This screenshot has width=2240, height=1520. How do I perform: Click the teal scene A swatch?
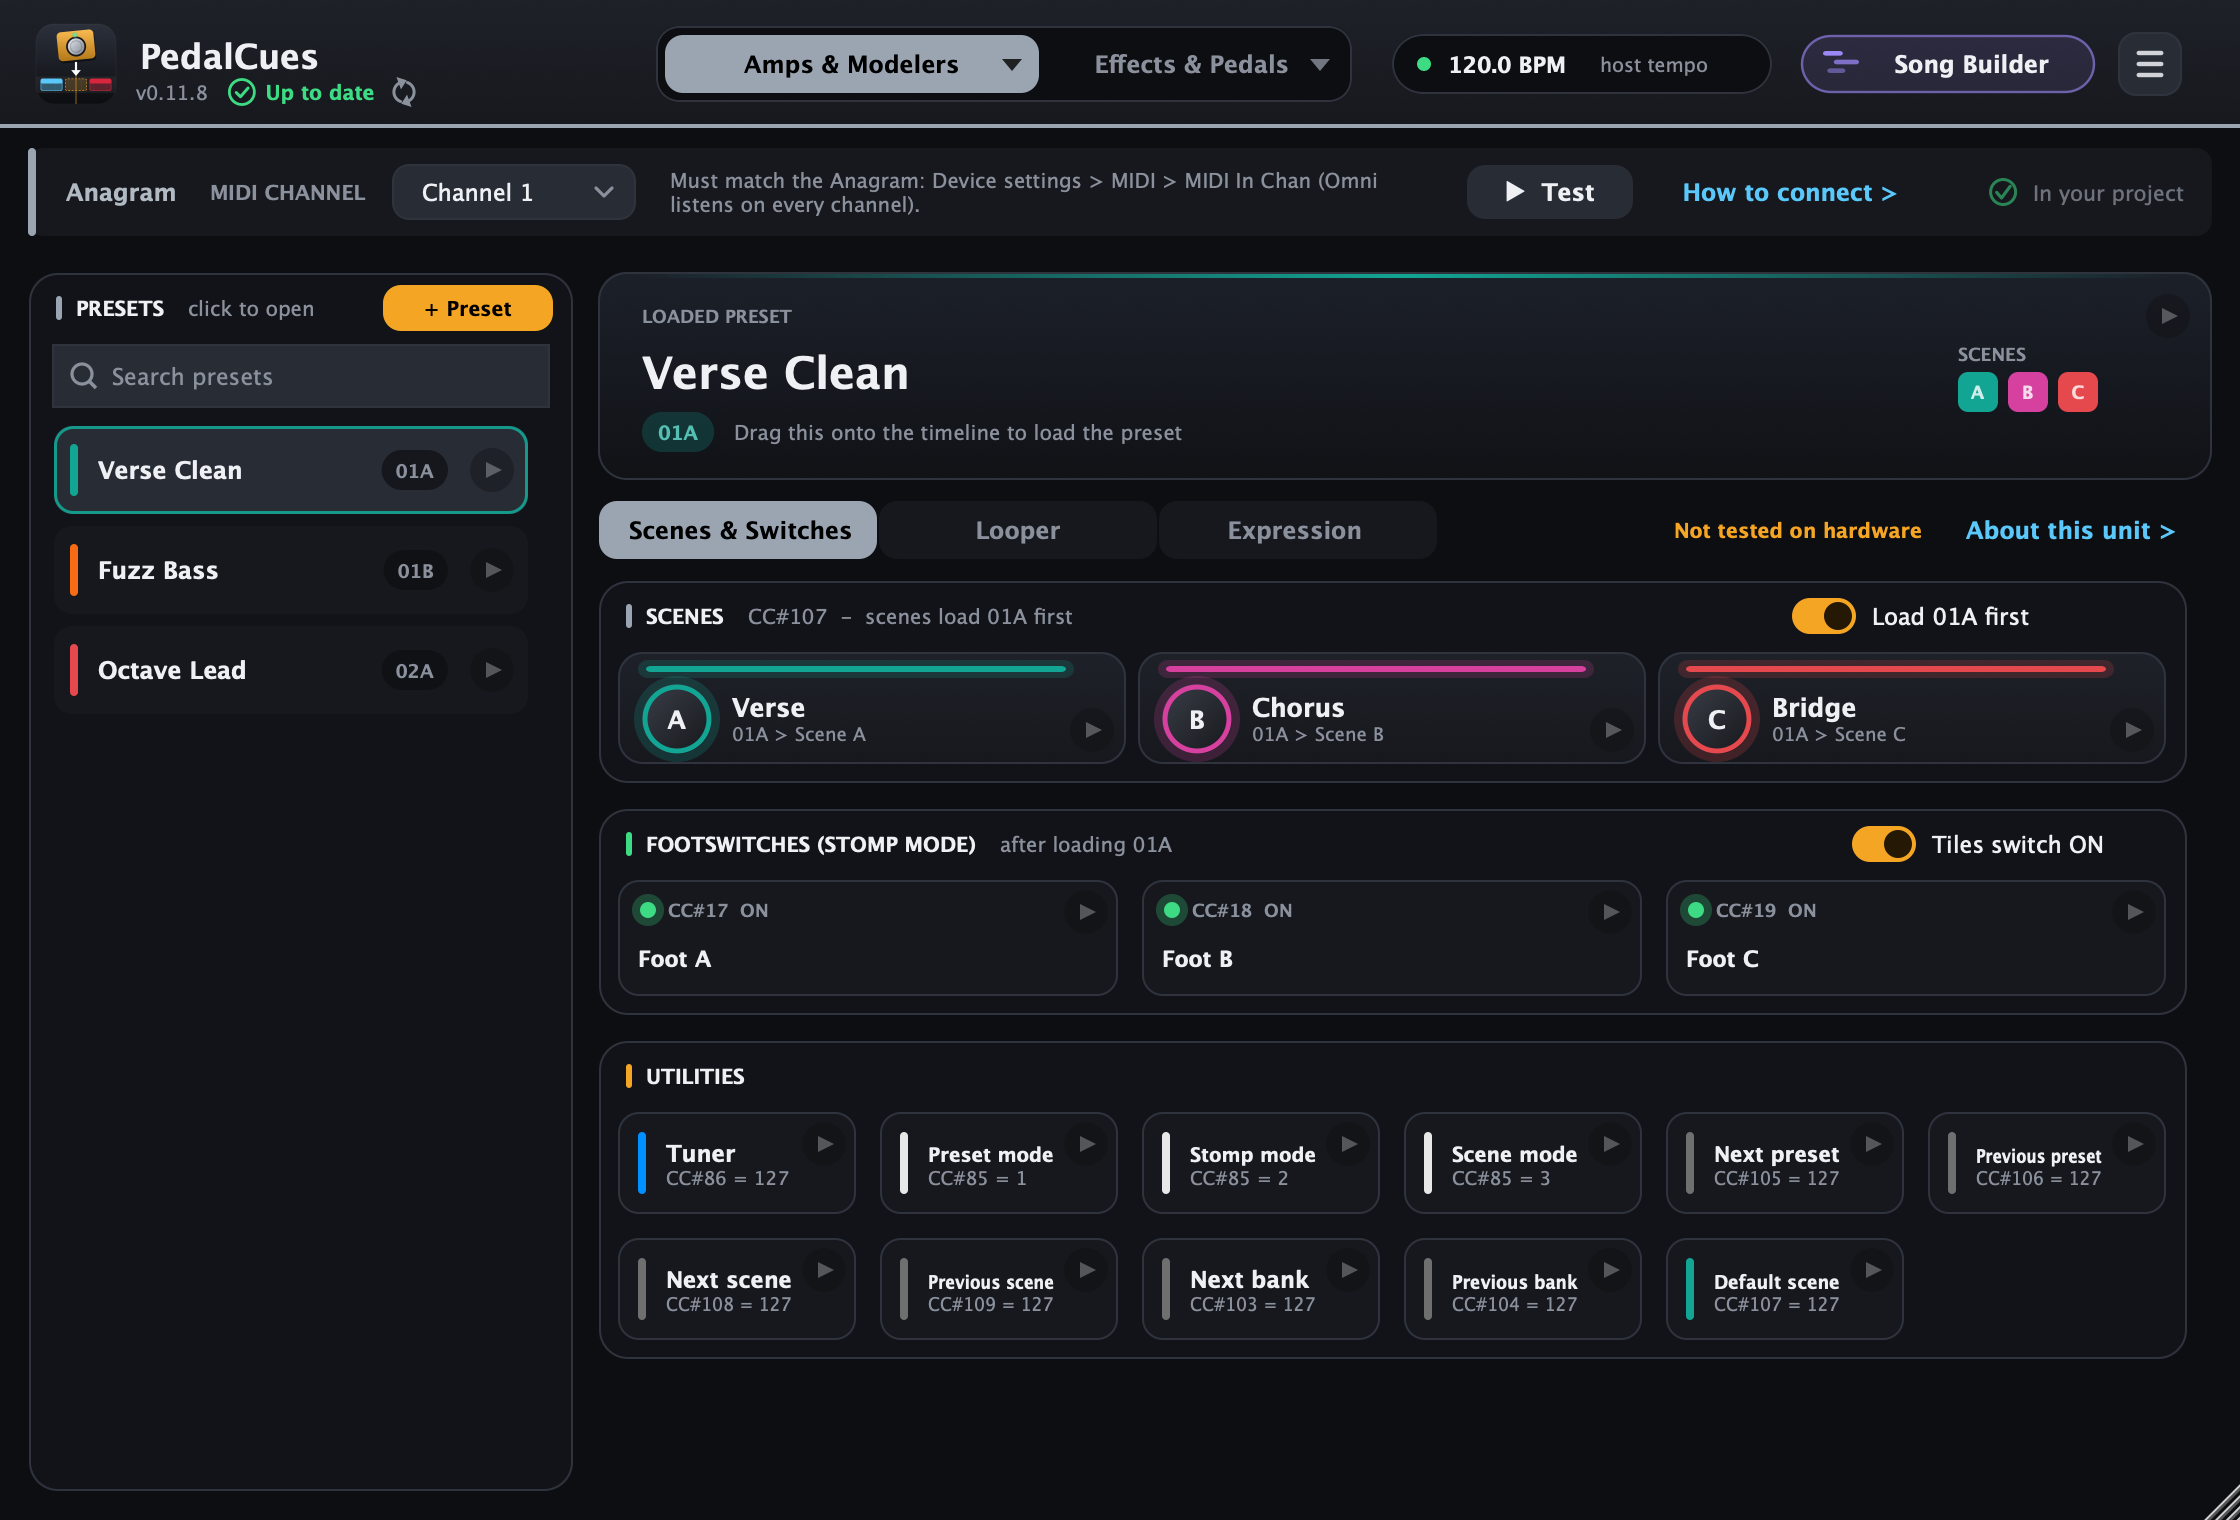pyautogui.click(x=1977, y=392)
